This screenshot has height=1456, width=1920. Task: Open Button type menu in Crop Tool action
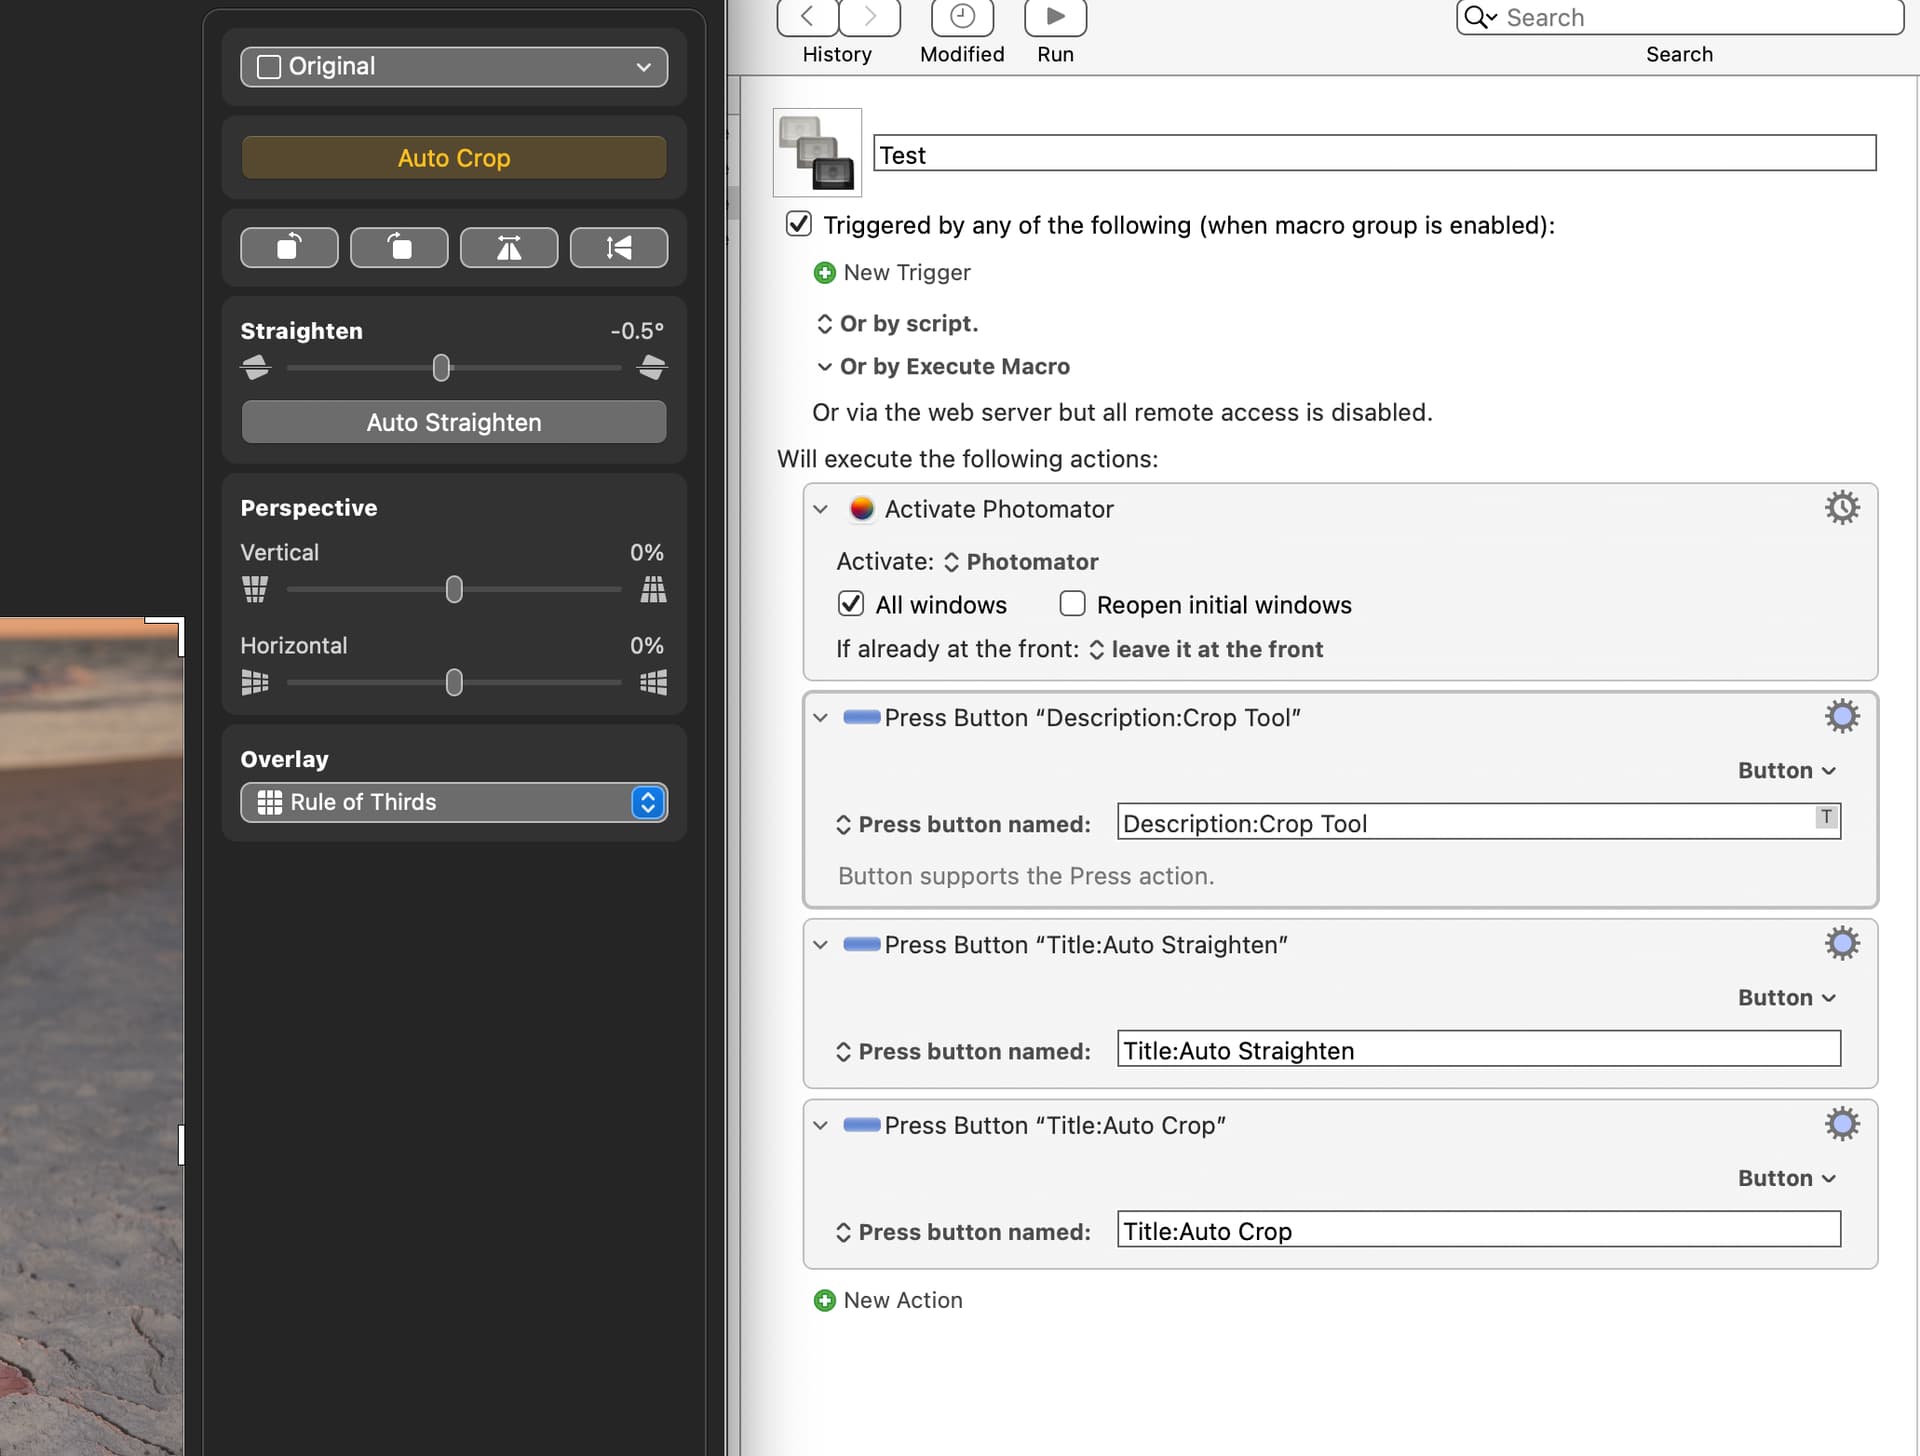1787,770
